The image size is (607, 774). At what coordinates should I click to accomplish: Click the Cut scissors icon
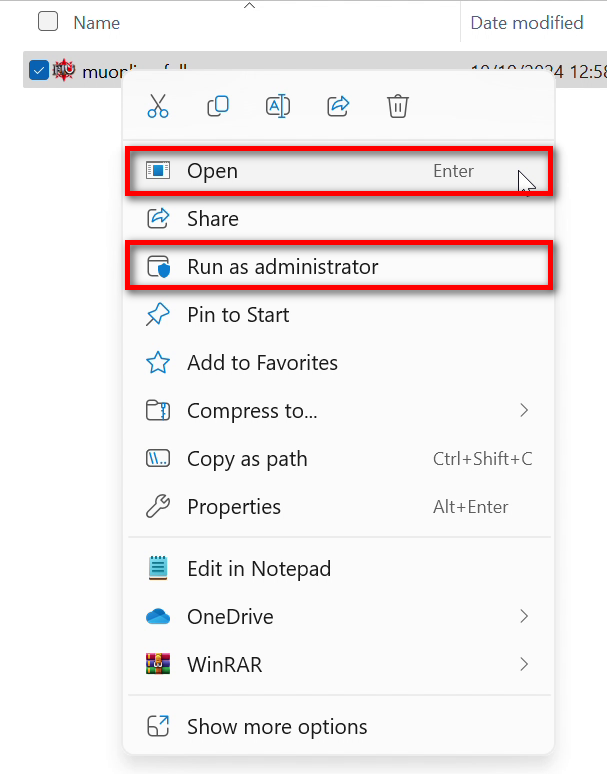pos(158,106)
